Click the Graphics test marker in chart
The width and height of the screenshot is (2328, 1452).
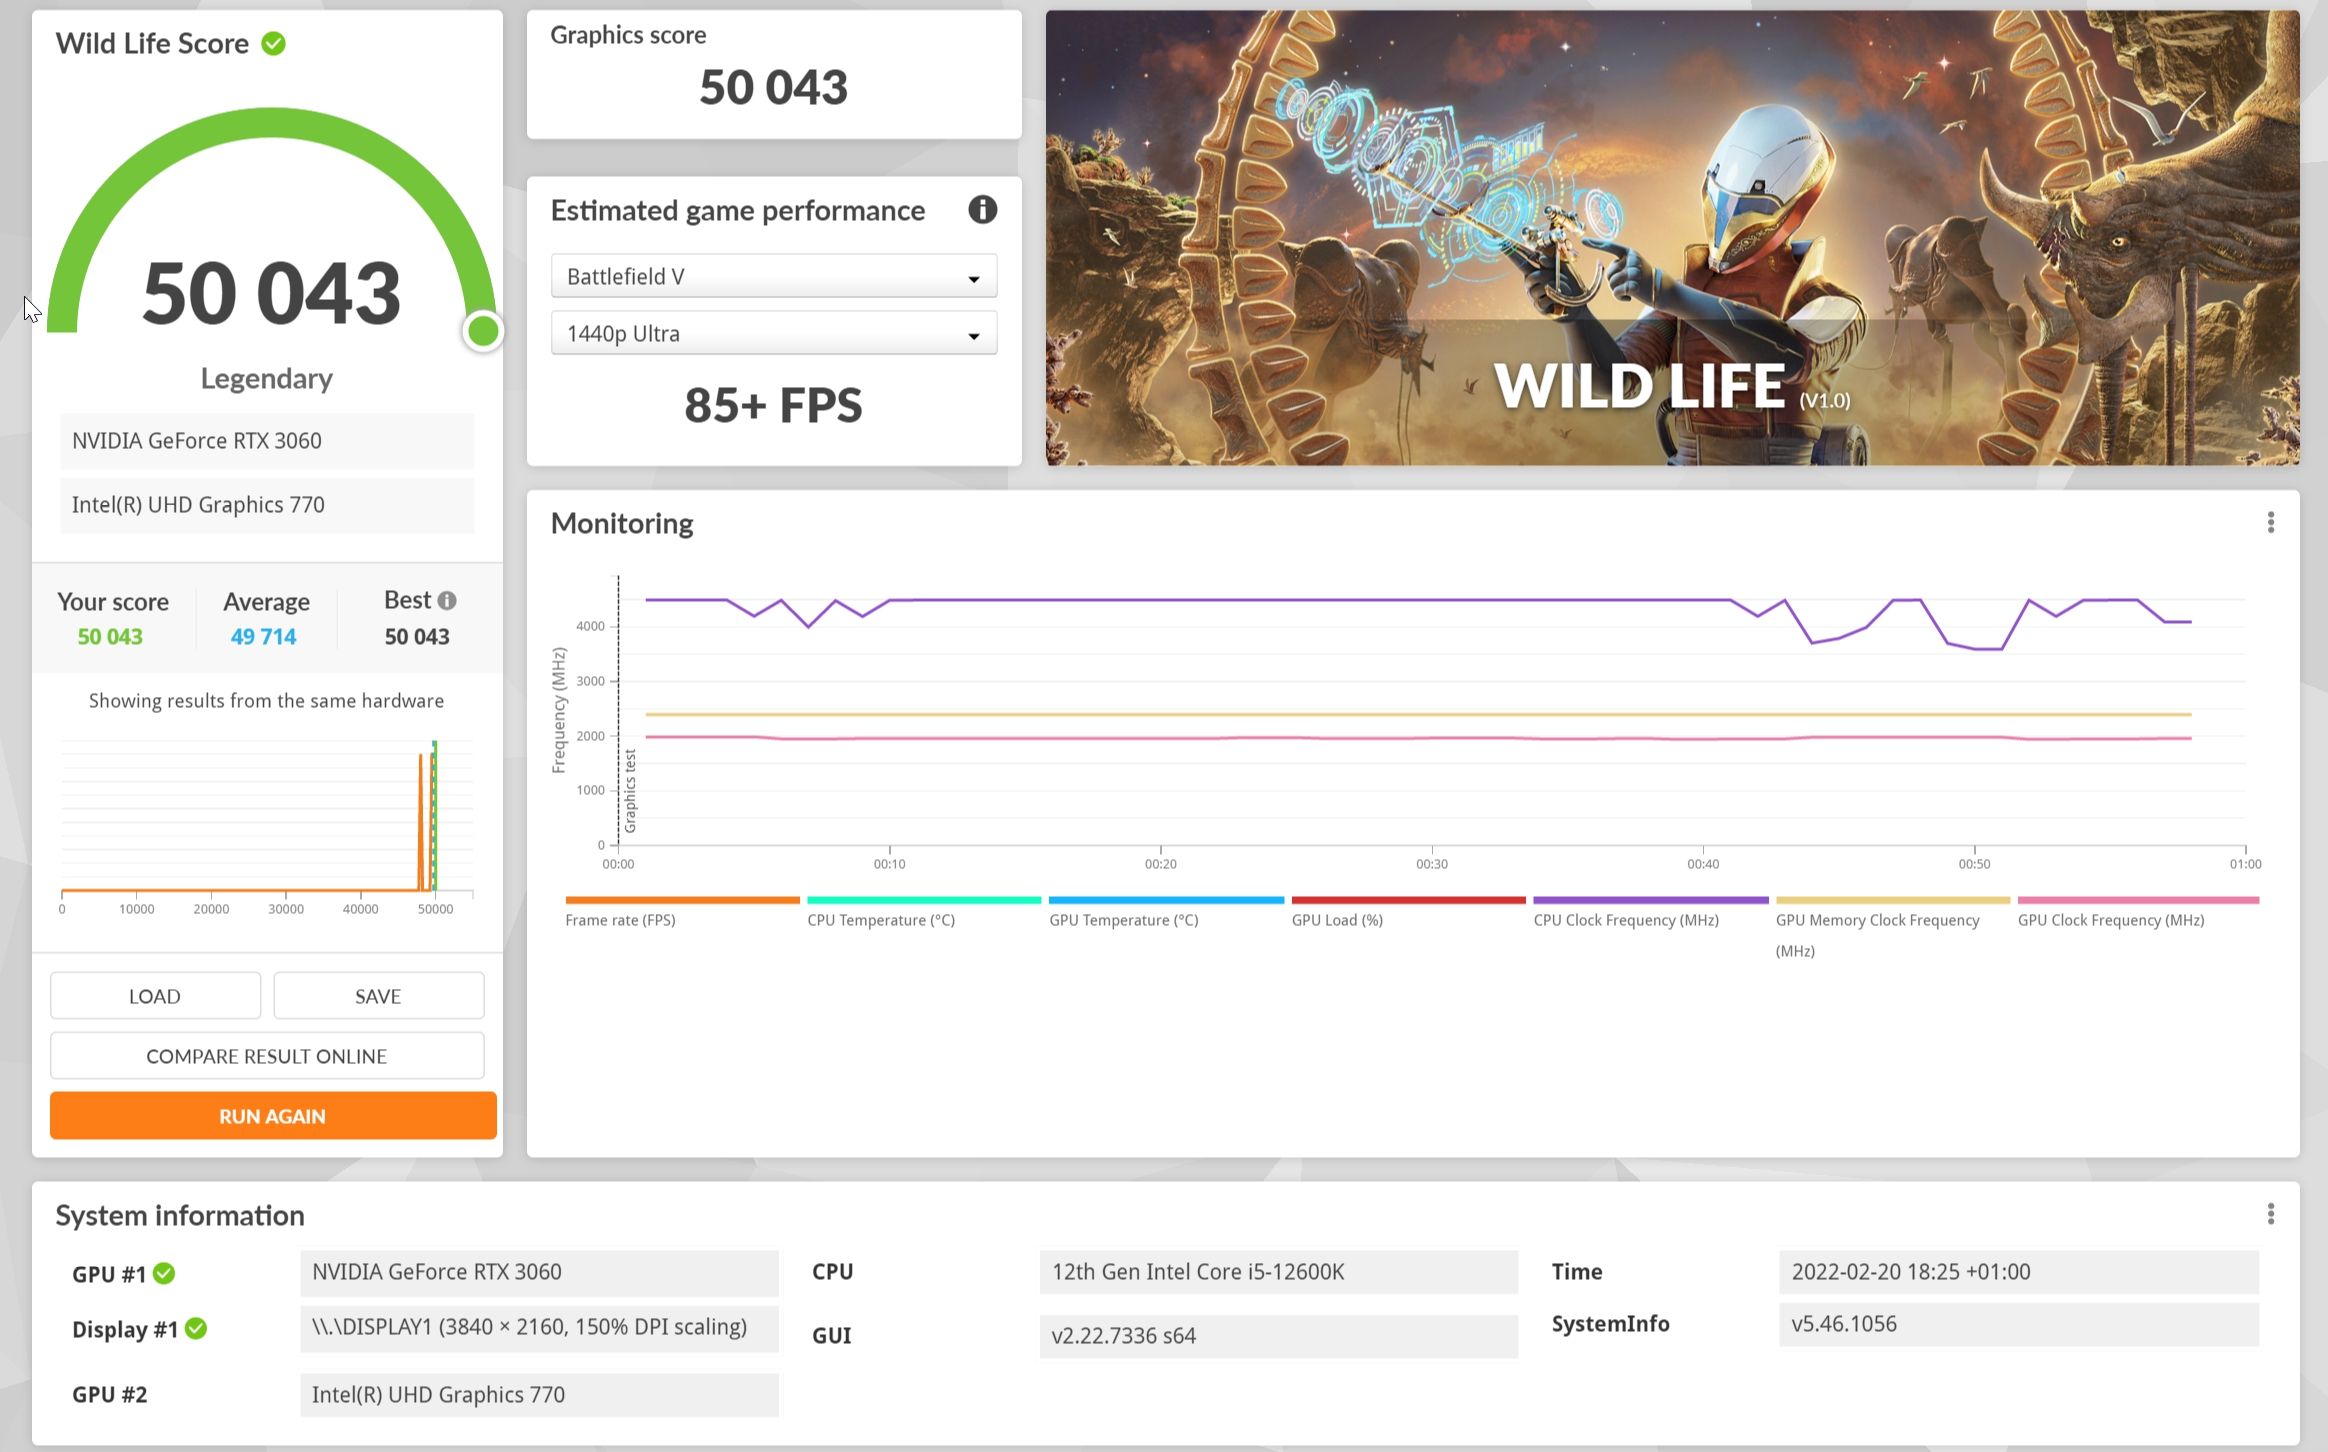(630, 791)
